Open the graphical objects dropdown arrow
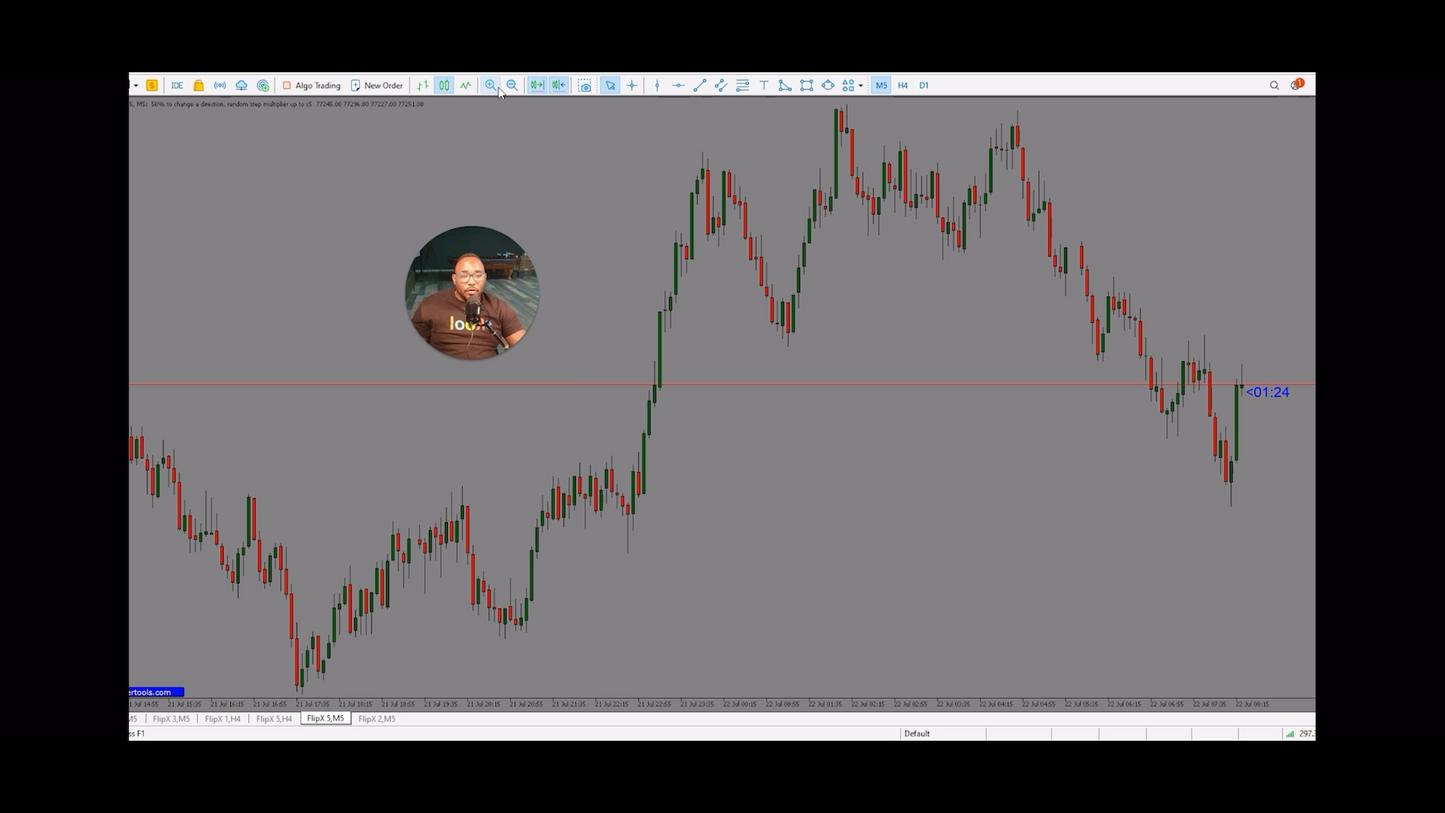The image size is (1445, 813). coord(860,85)
